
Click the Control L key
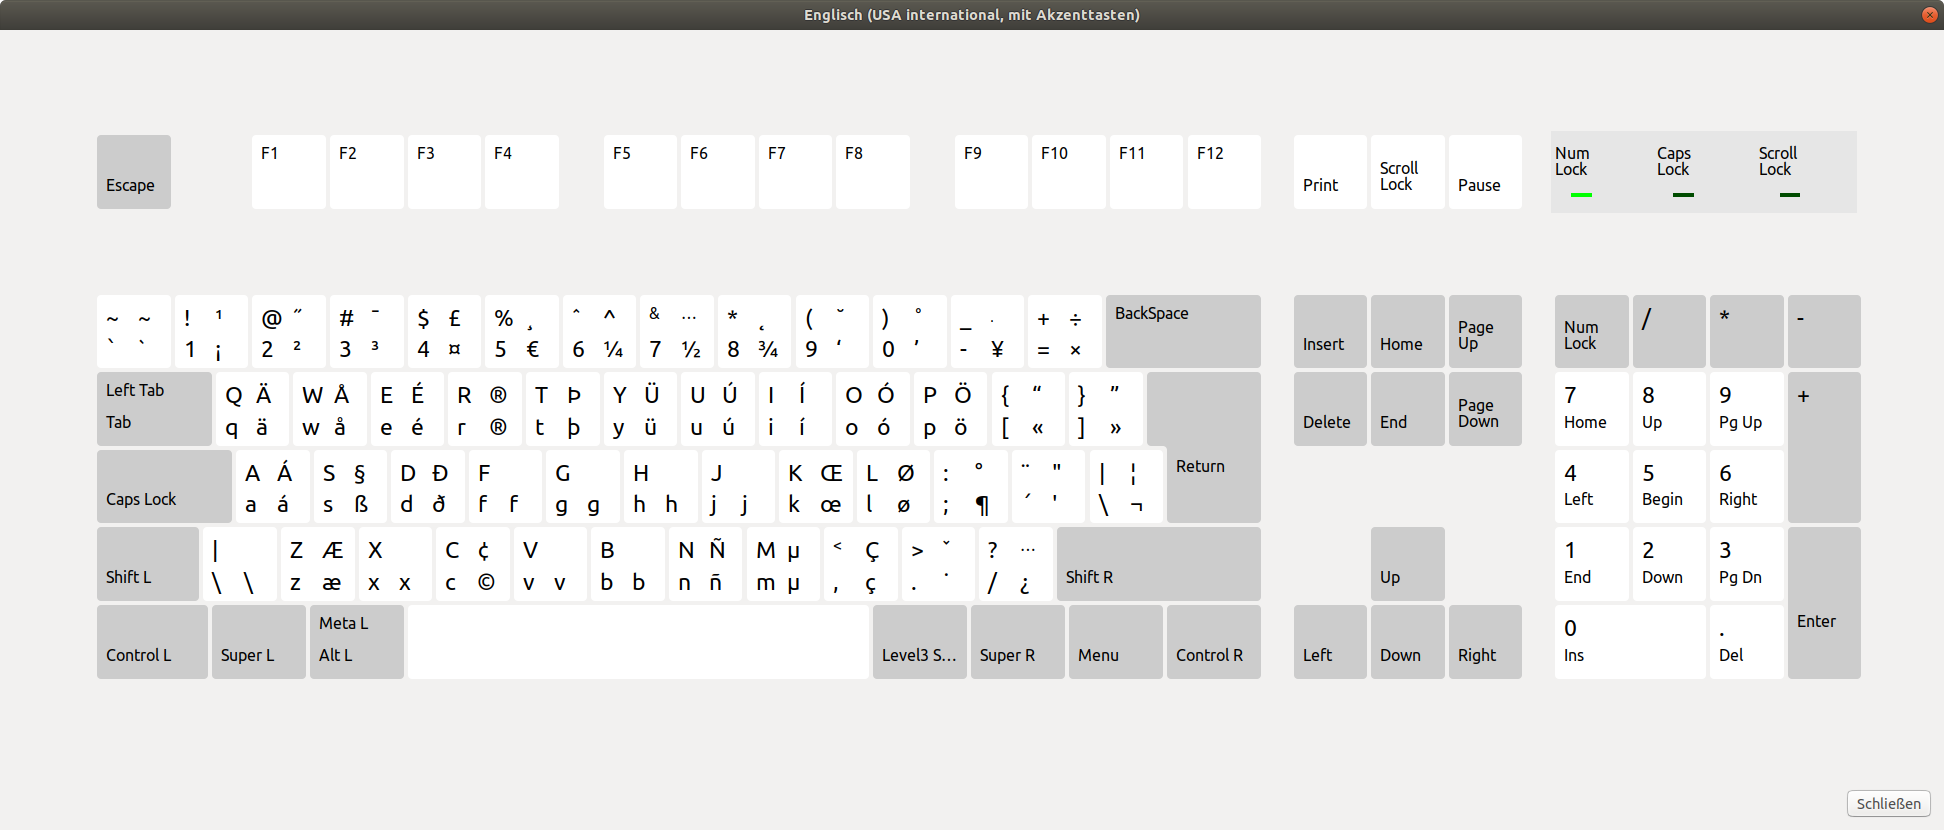click(x=152, y=642)
